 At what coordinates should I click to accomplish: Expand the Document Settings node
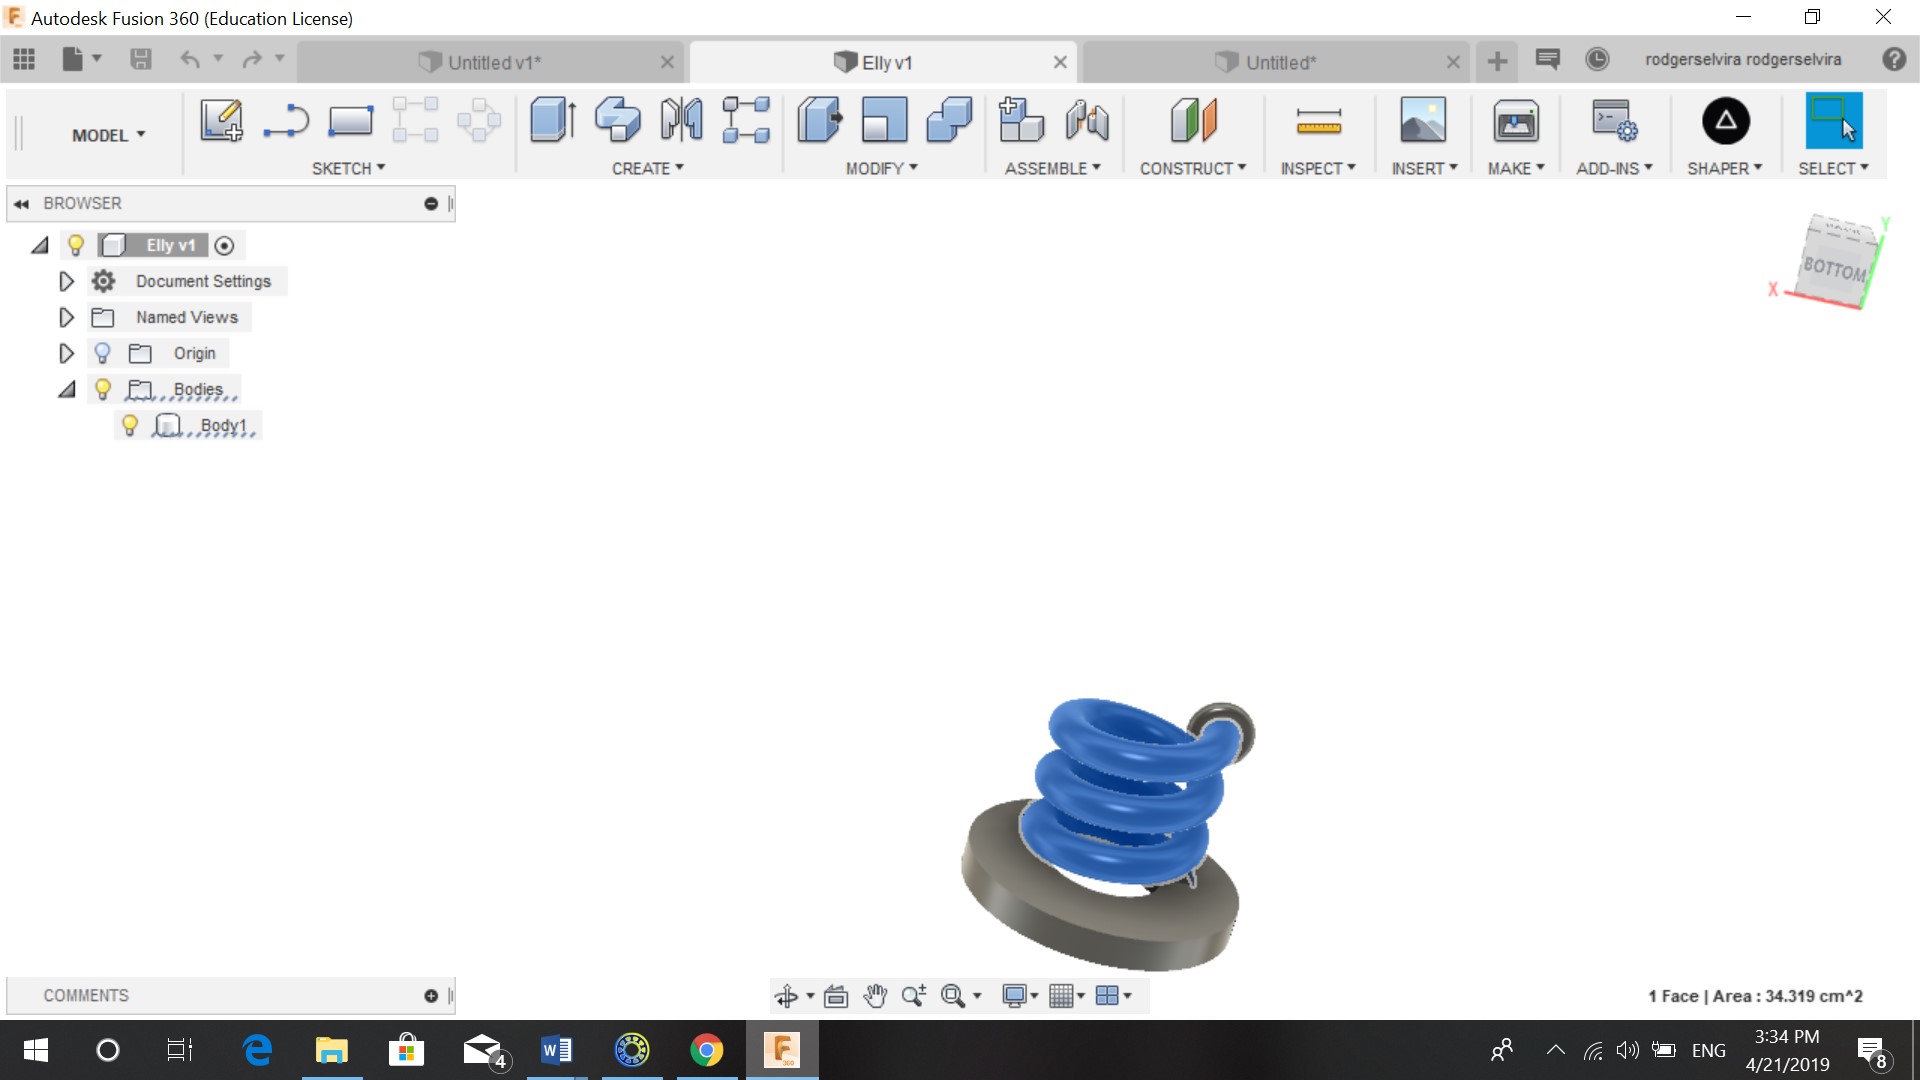(66, 282)
